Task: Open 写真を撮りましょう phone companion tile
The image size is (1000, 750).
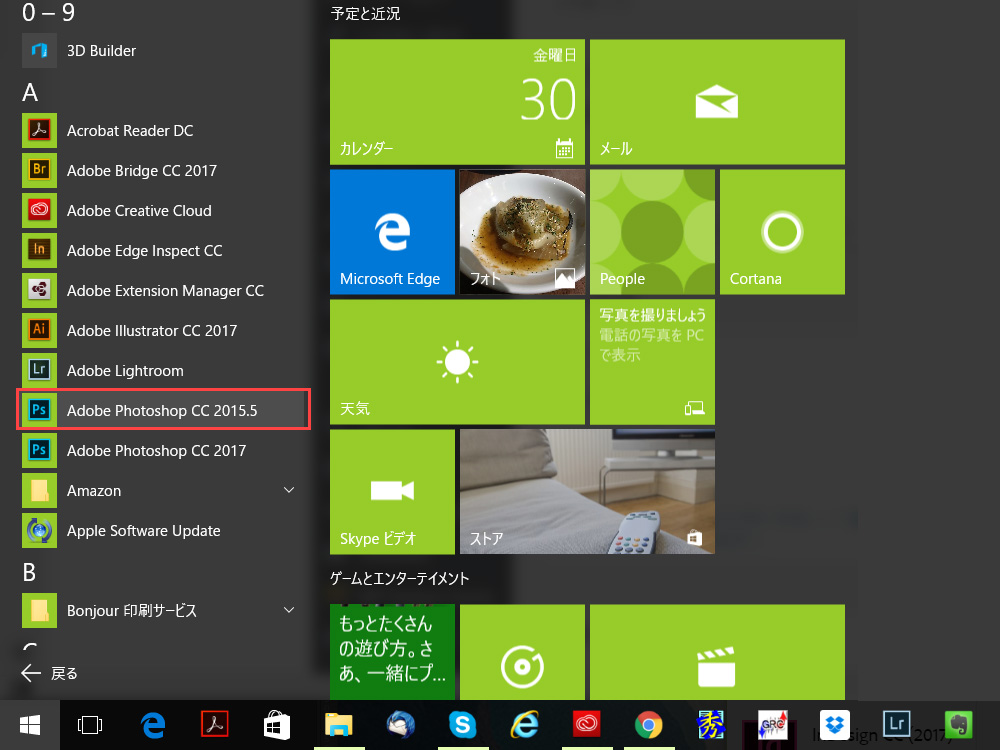Action: click(x=652, y=362)
